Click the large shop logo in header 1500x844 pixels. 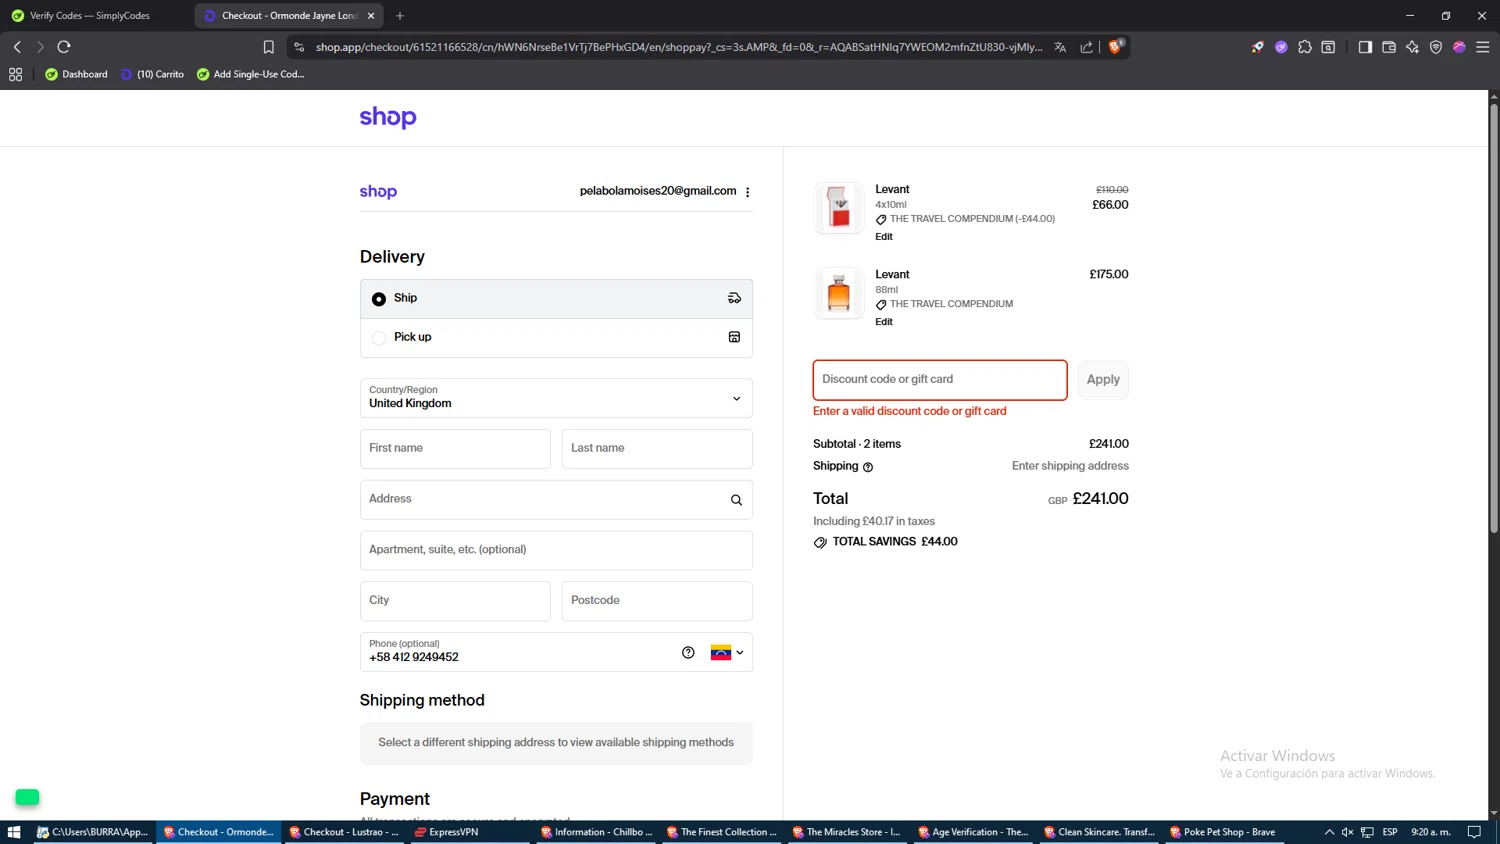(388, 118)
